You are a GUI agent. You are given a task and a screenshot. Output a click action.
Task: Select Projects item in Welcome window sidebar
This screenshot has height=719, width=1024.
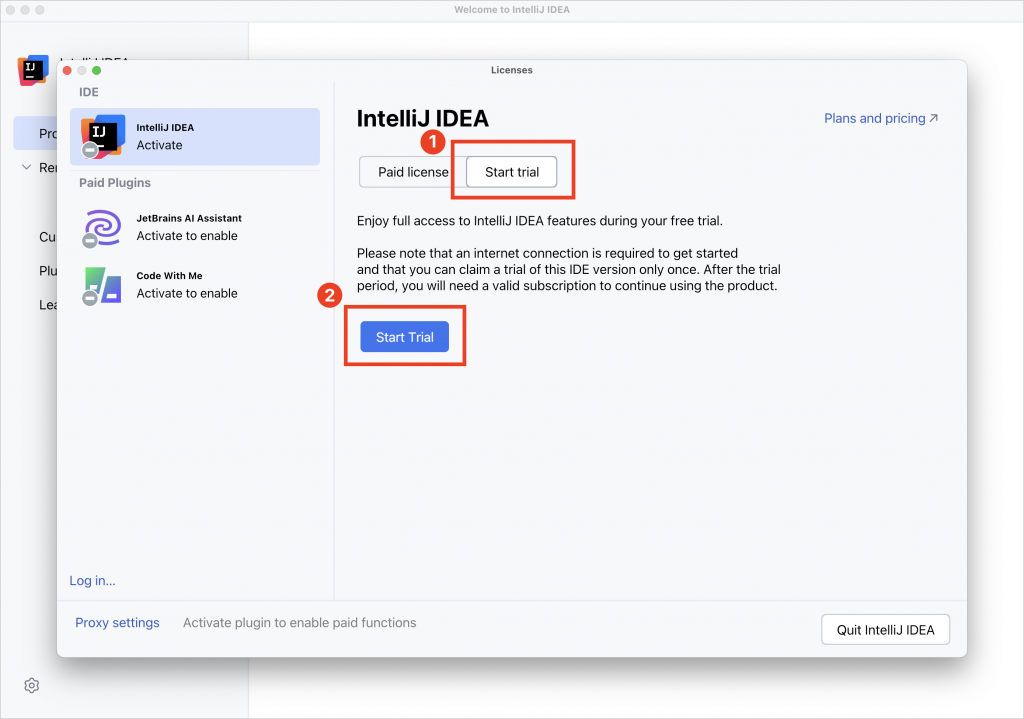pyautogui.click(x=35, y=133)
